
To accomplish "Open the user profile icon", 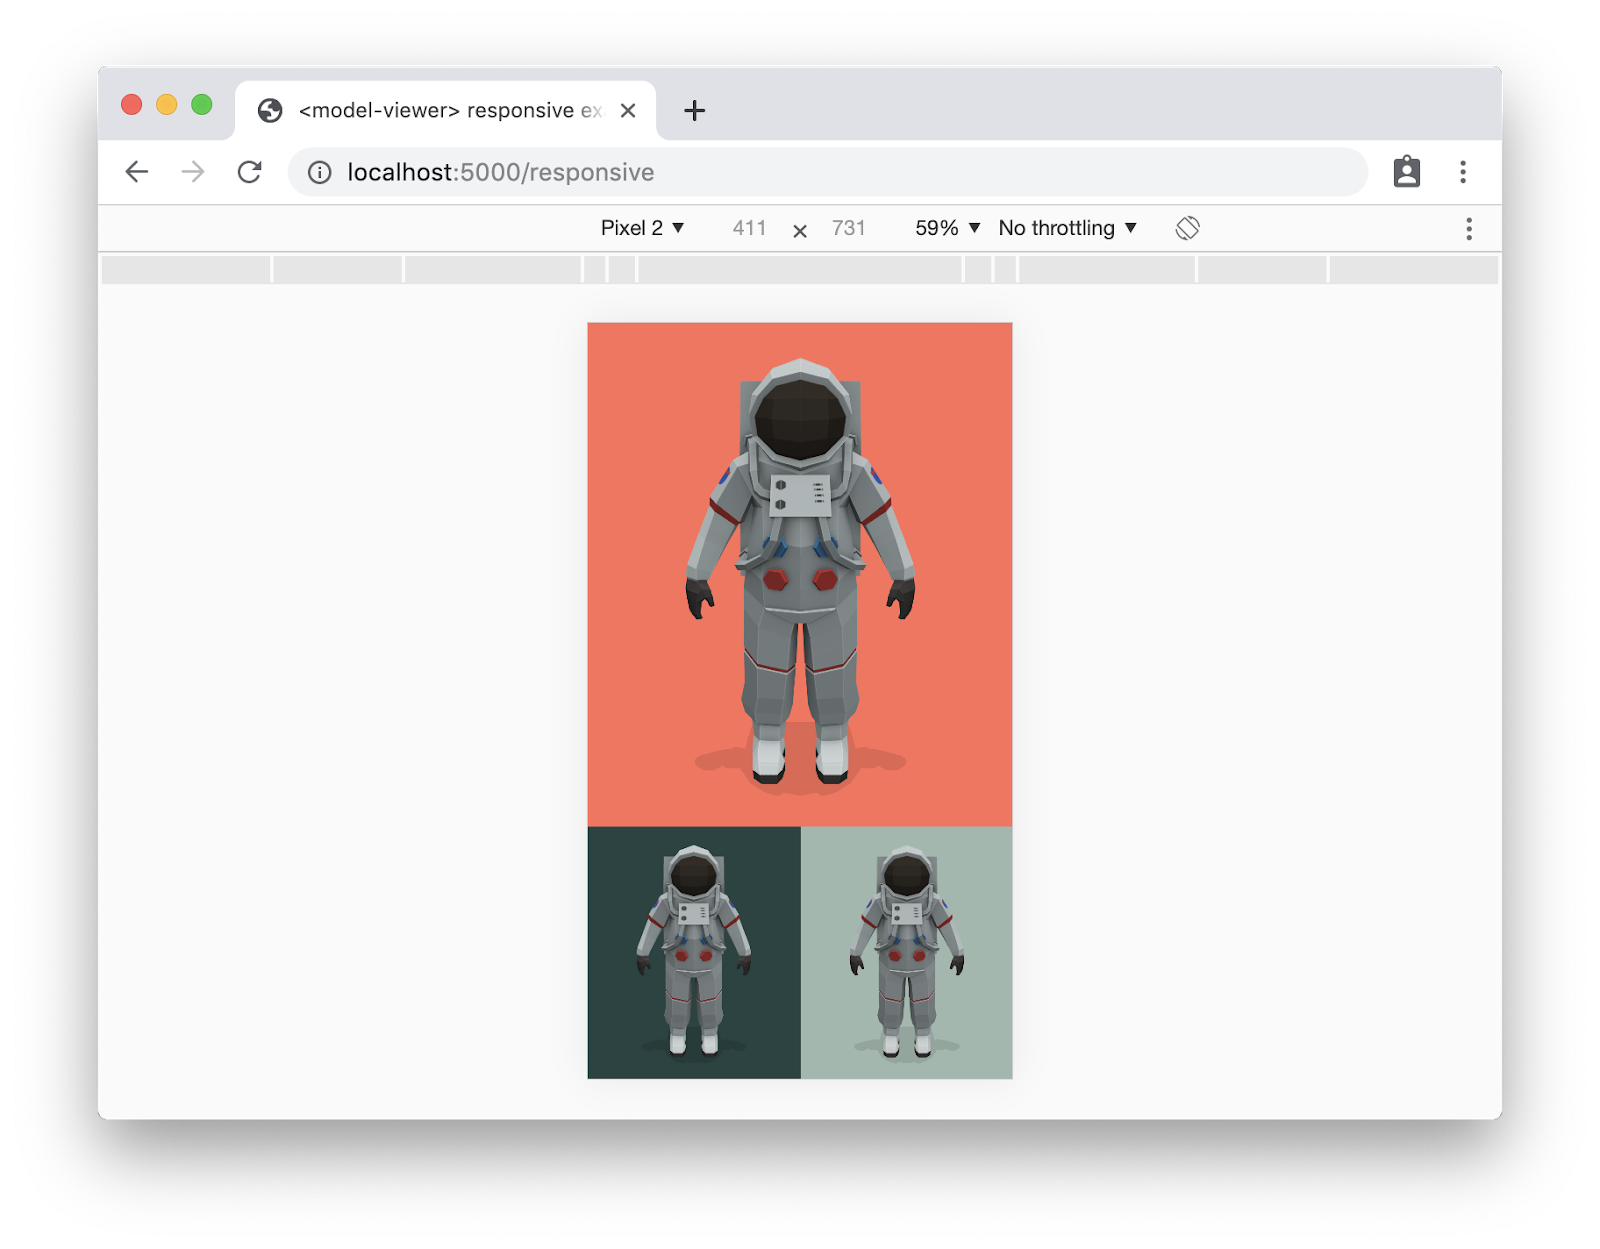I will coord(1406,172).
